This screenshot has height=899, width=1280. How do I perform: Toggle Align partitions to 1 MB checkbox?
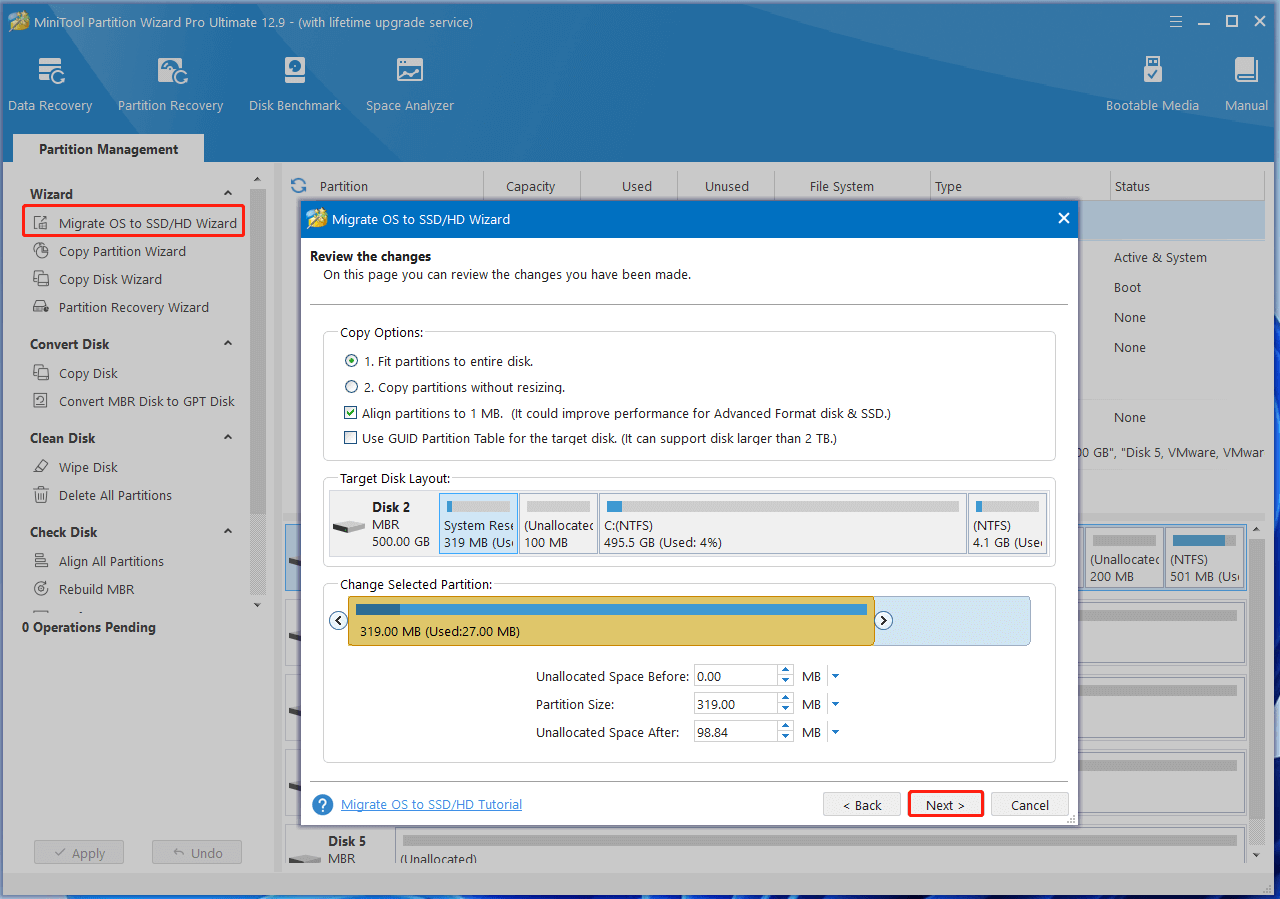pos(351,413)
